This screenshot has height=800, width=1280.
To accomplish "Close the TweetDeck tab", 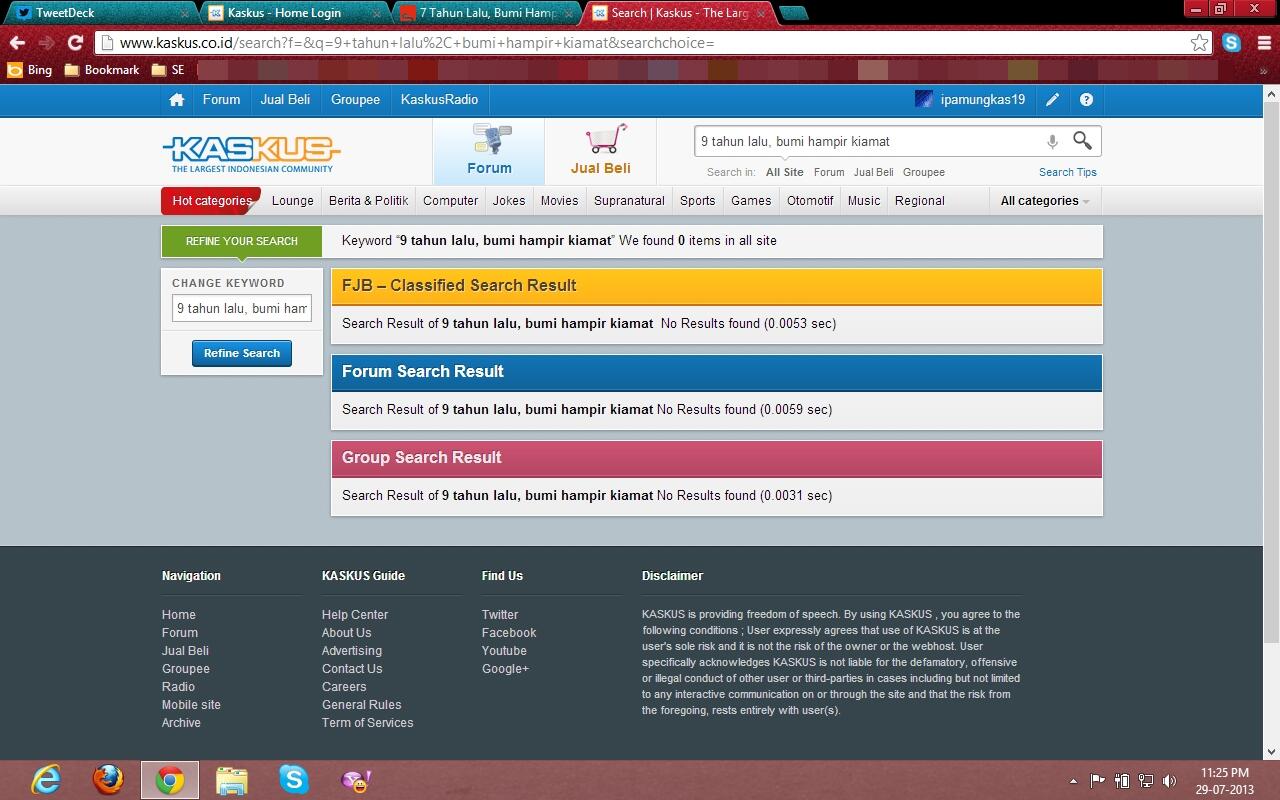I will tap(184, 14).
